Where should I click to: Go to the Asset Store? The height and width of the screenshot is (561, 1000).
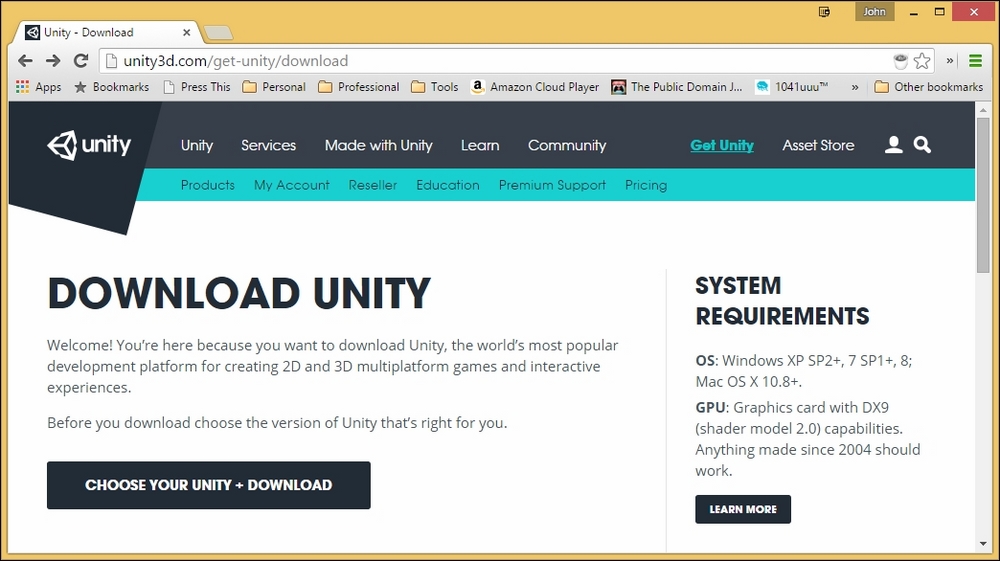click(x=818, y=145)
